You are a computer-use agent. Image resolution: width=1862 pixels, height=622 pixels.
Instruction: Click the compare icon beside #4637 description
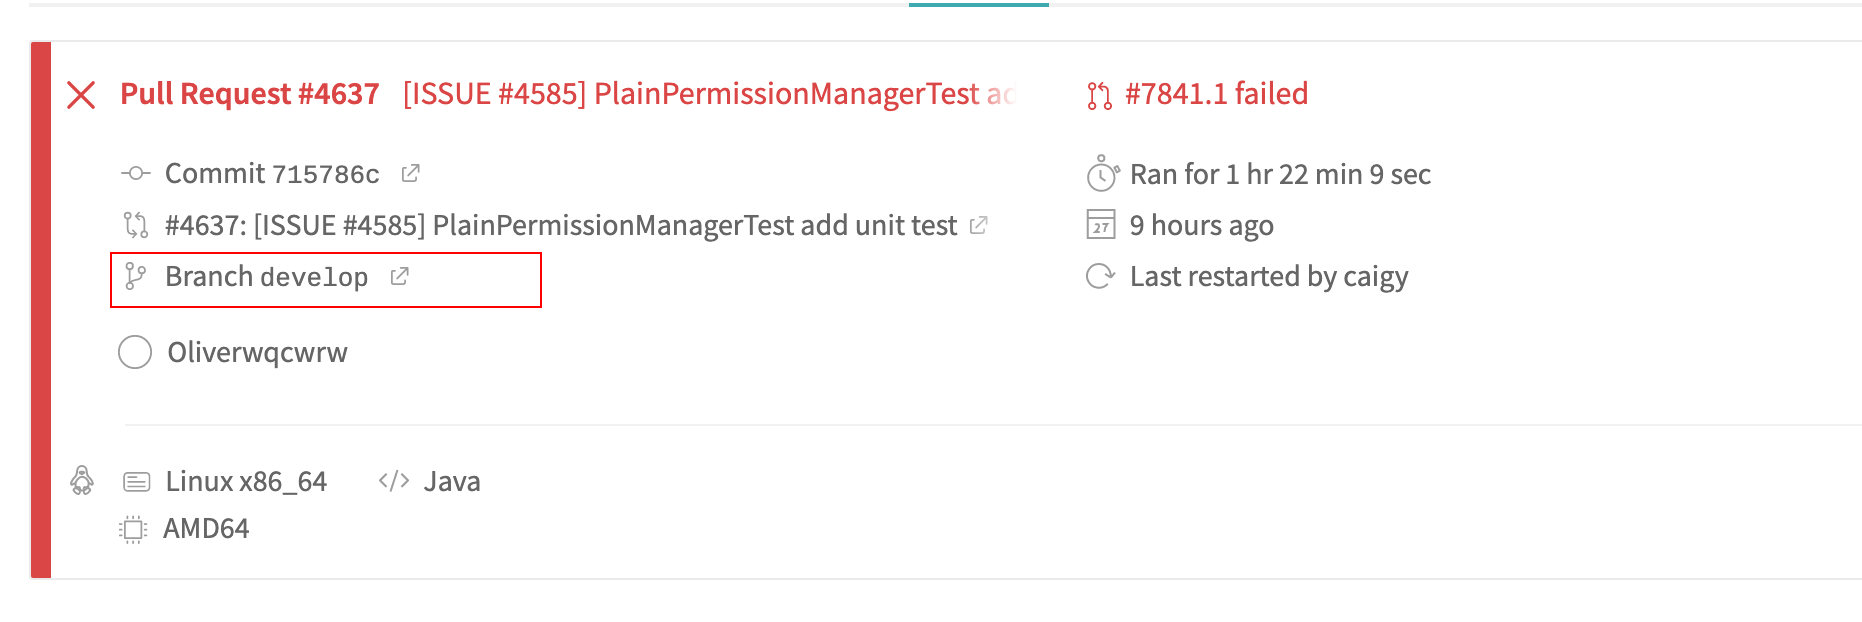pos(135,226)
